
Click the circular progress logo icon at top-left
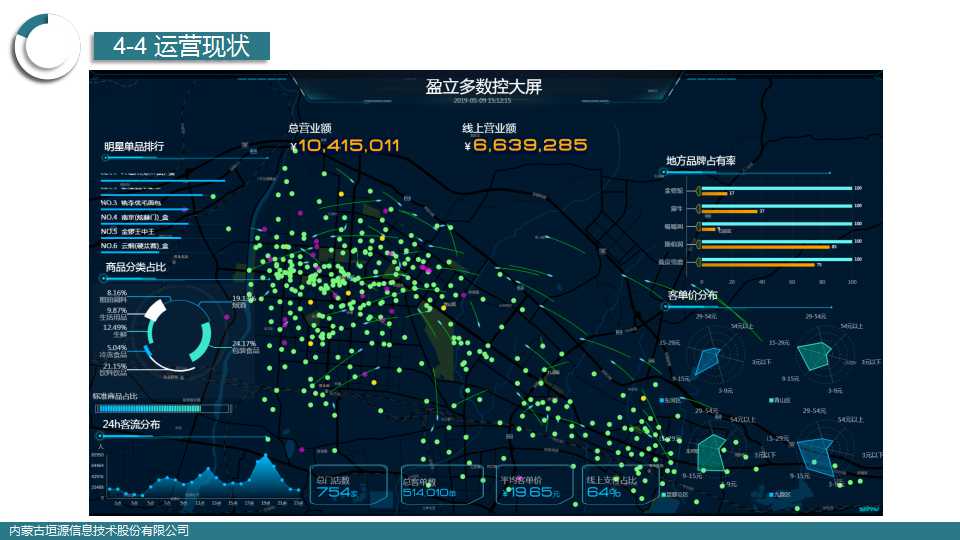[45, 47]
